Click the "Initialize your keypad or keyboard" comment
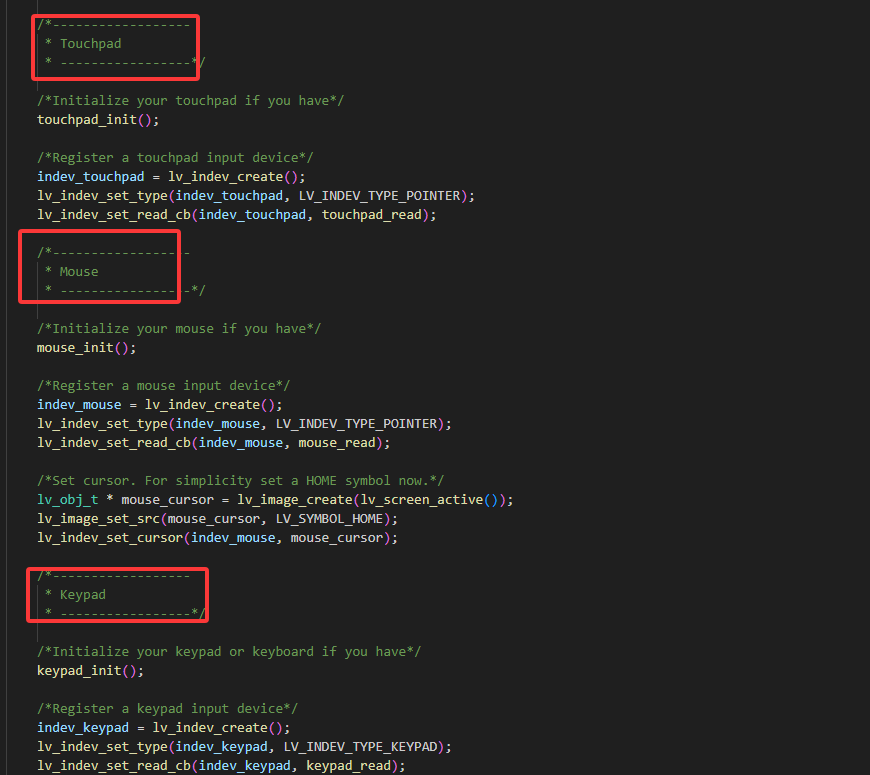Viewport: 870px width, 775px height. tap(229, 652)
